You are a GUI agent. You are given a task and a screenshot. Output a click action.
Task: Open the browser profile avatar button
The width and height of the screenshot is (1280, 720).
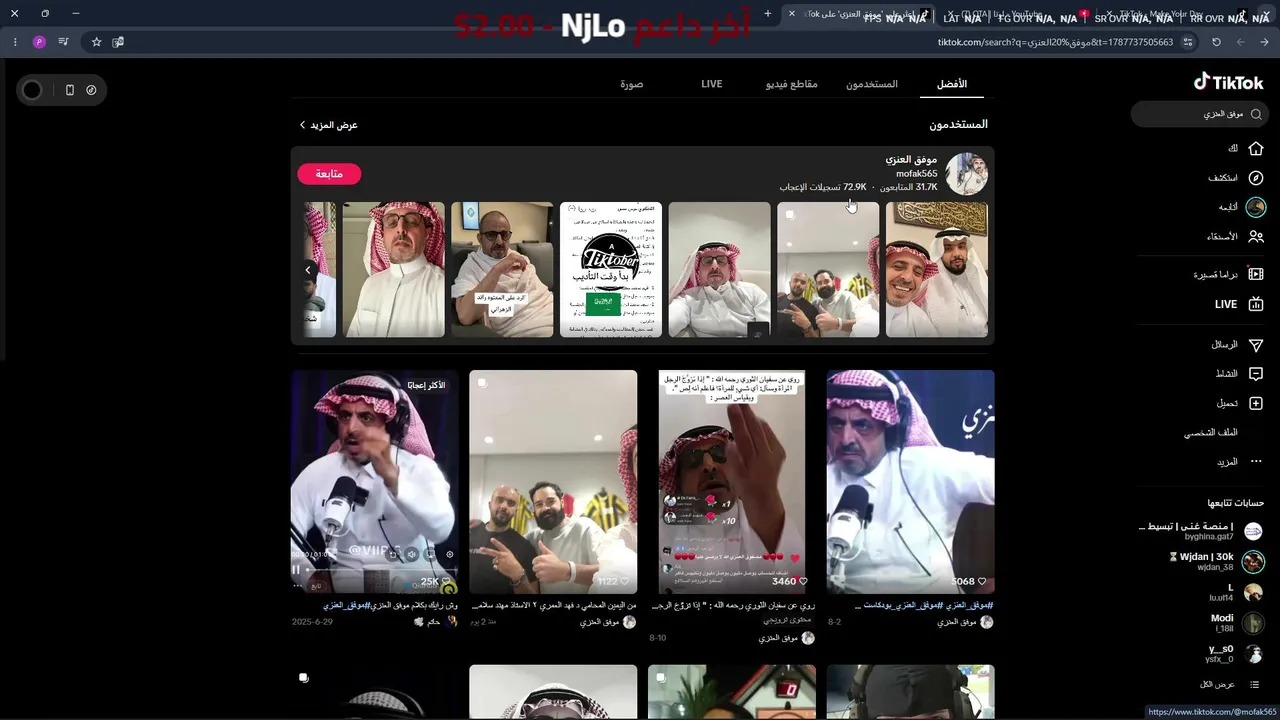click(x=39, y=42)
